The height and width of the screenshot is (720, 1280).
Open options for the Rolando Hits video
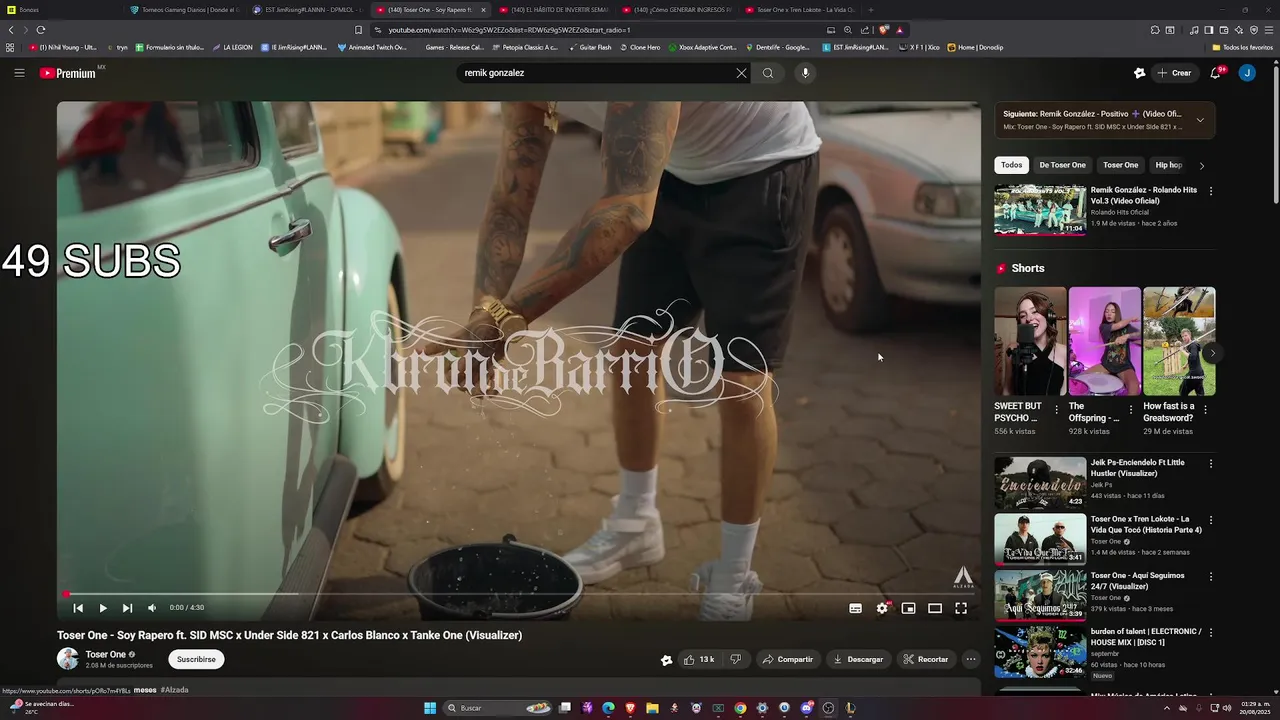pos(1211,191)
